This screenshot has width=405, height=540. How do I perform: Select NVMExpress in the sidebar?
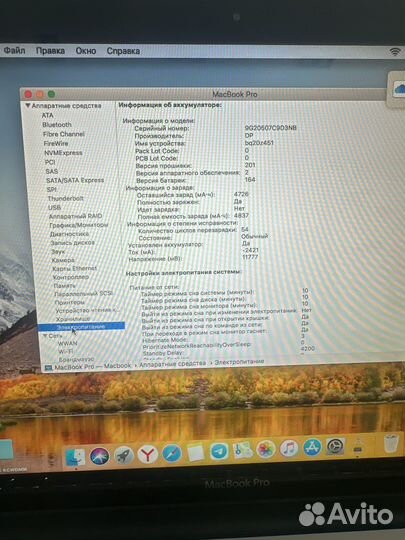pyautogui.click(x=63, y=153)
